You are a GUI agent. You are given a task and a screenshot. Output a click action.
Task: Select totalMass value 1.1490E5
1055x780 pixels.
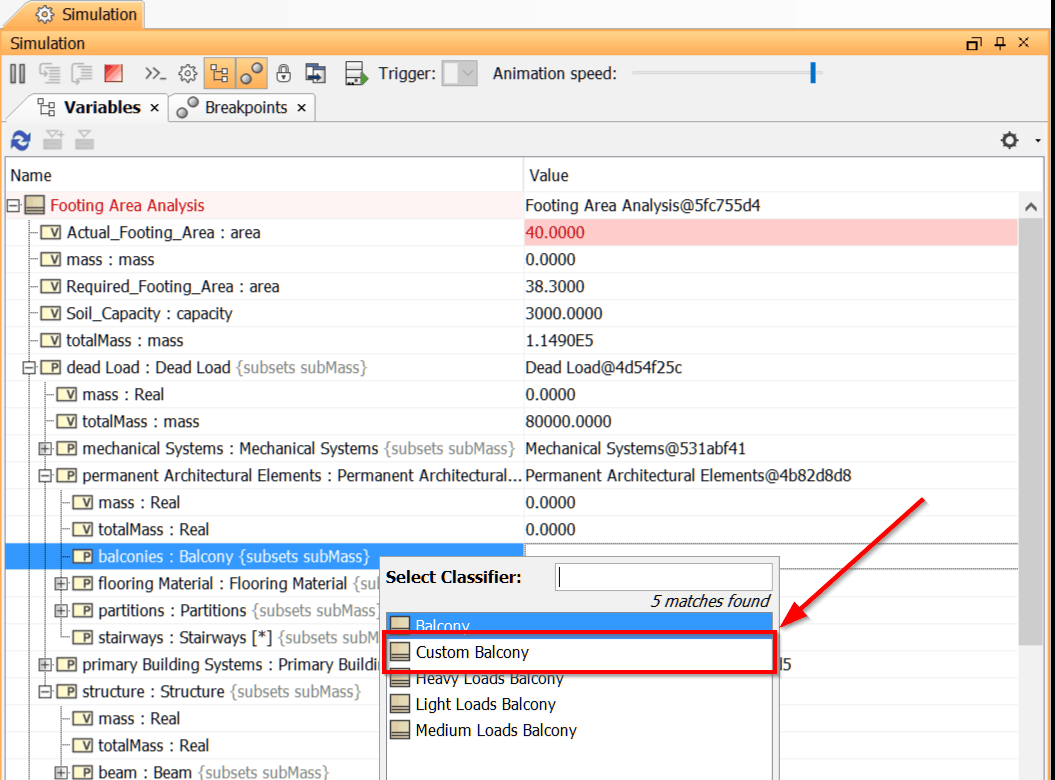(771, 341)
